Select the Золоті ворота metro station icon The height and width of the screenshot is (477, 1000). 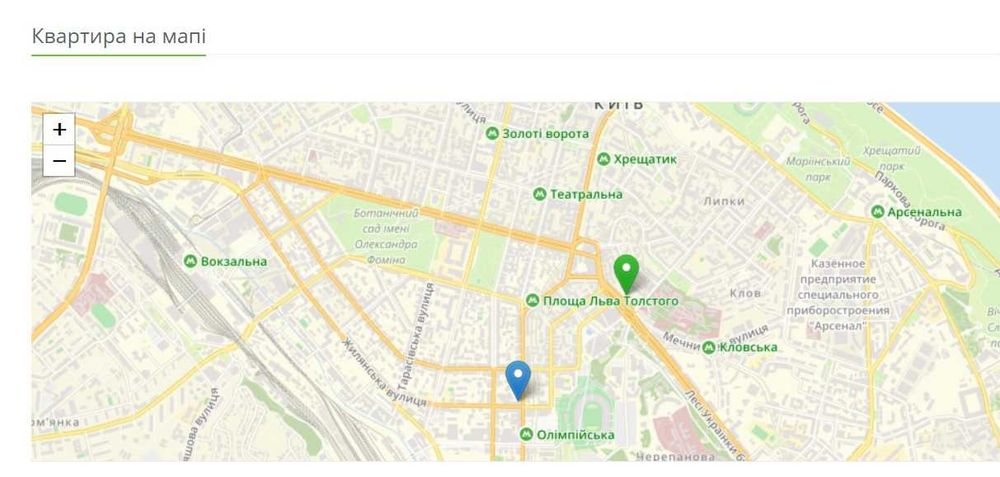tap(492, 134)
